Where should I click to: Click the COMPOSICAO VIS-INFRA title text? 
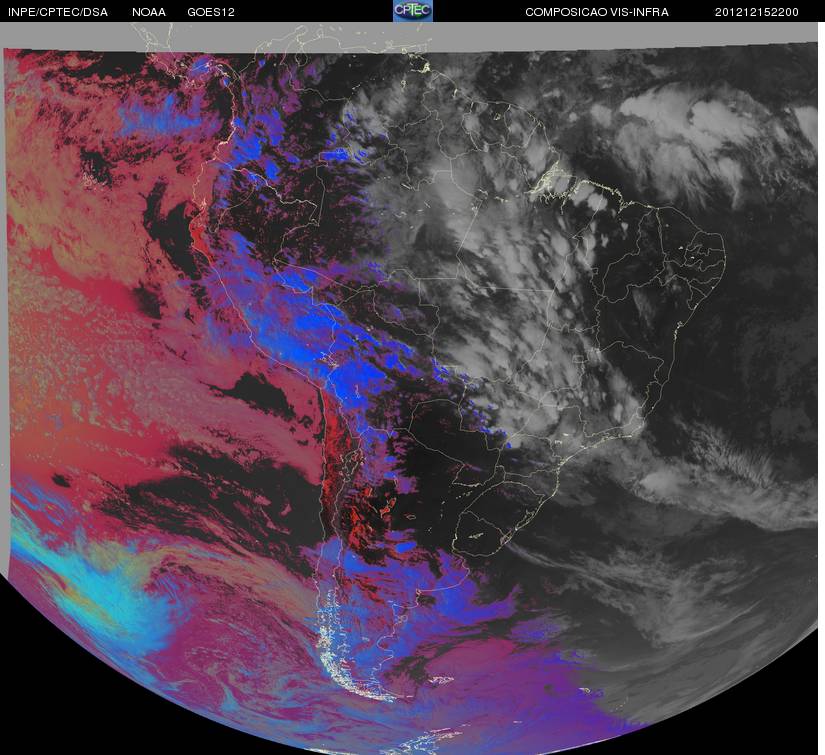597,12
